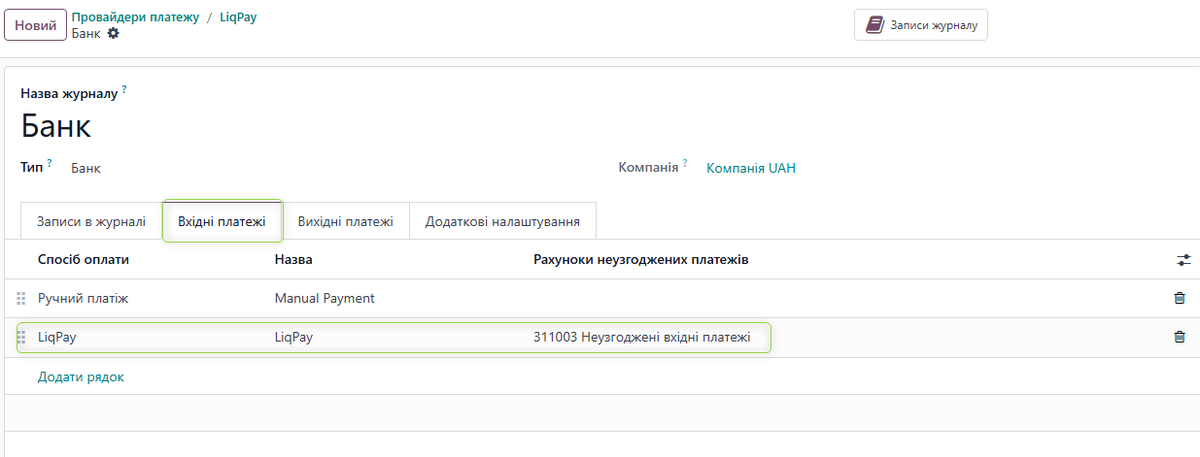Delete the LiqPay row with trash icon
Screen dimensions: 1200x457
1179,337
